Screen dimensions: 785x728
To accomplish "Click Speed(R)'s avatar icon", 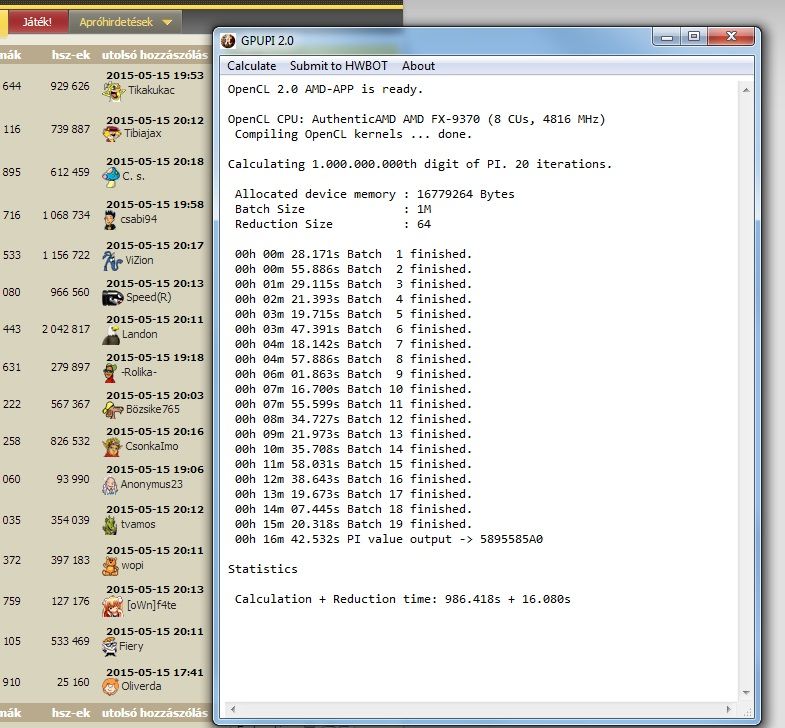I will tap(113, 298).
